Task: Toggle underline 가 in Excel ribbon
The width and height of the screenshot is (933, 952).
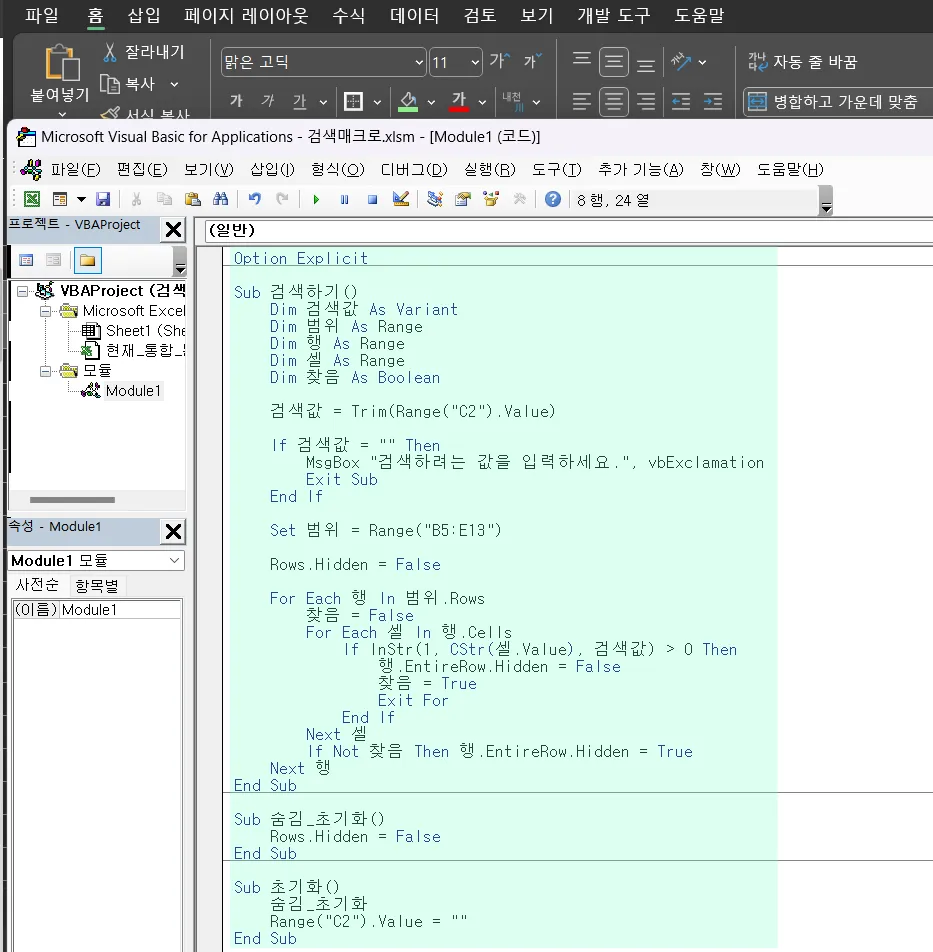Action: point(299,101)
